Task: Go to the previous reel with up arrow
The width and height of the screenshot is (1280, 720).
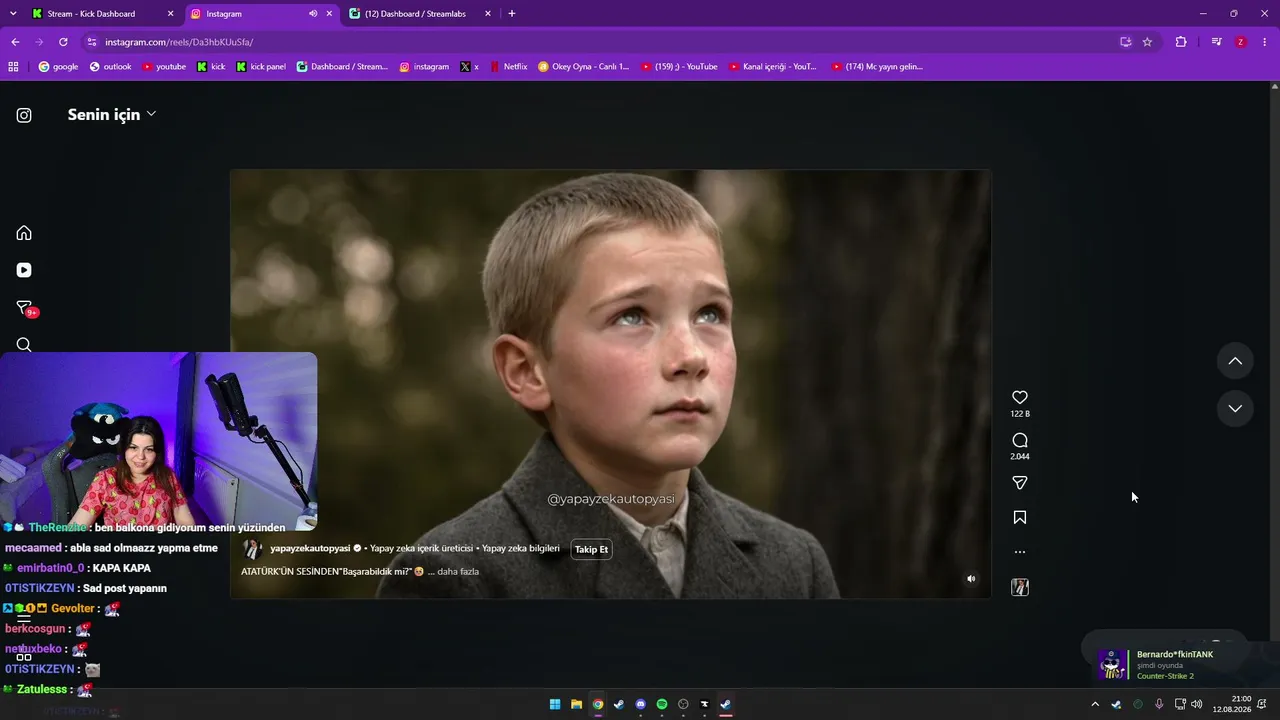Action: 1235,361
